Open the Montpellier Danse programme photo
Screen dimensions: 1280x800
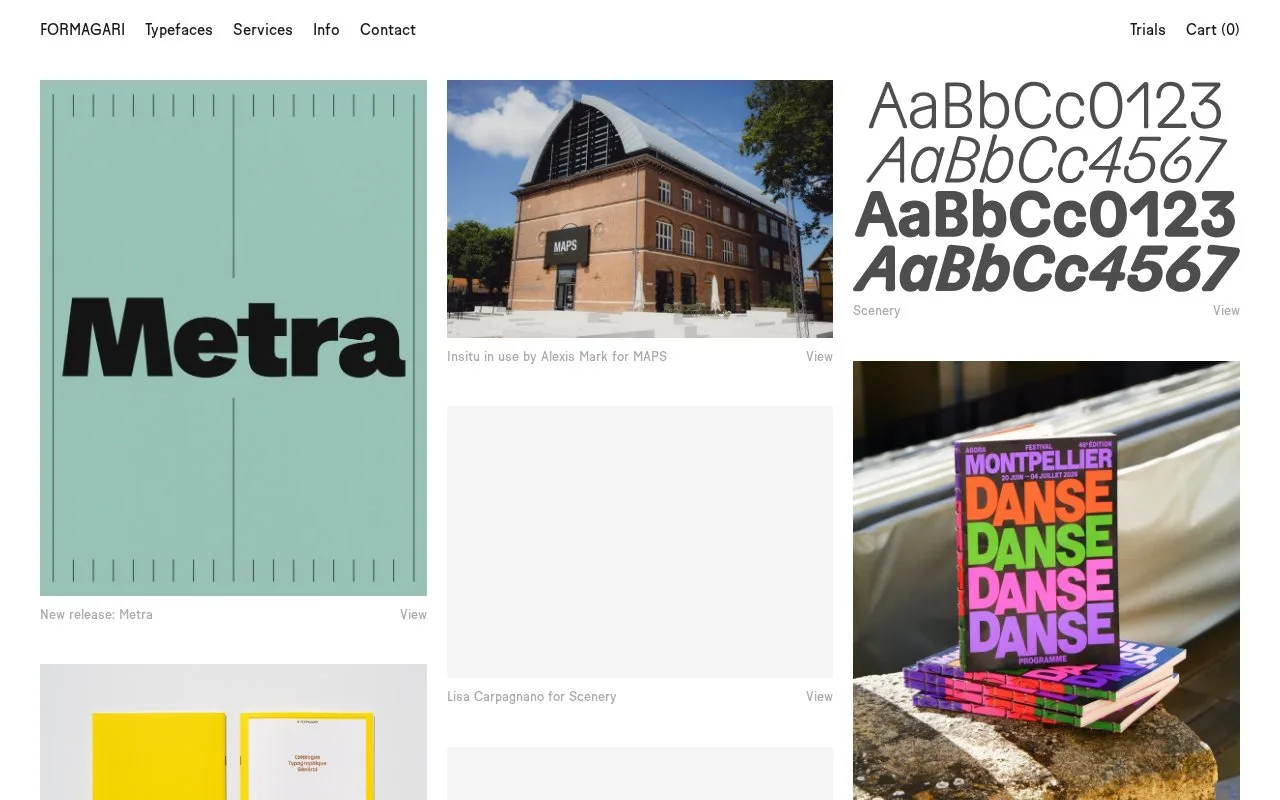(1046, 580)
